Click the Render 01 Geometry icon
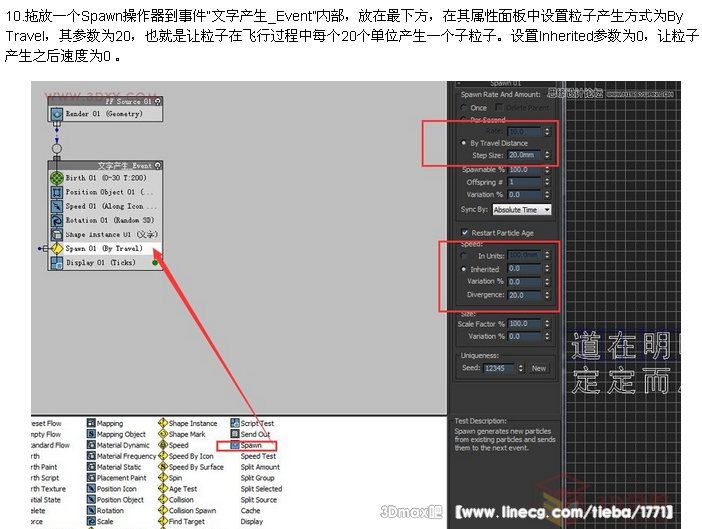Viewport: 702px width, 529px height. pos(57,114)
